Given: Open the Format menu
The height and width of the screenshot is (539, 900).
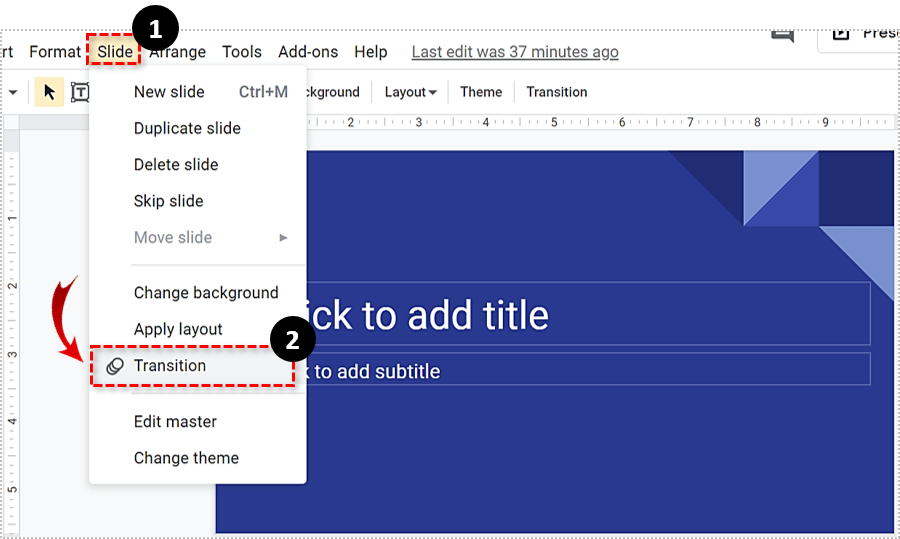Looking at the screenshot, I should (x=55, y=52).
